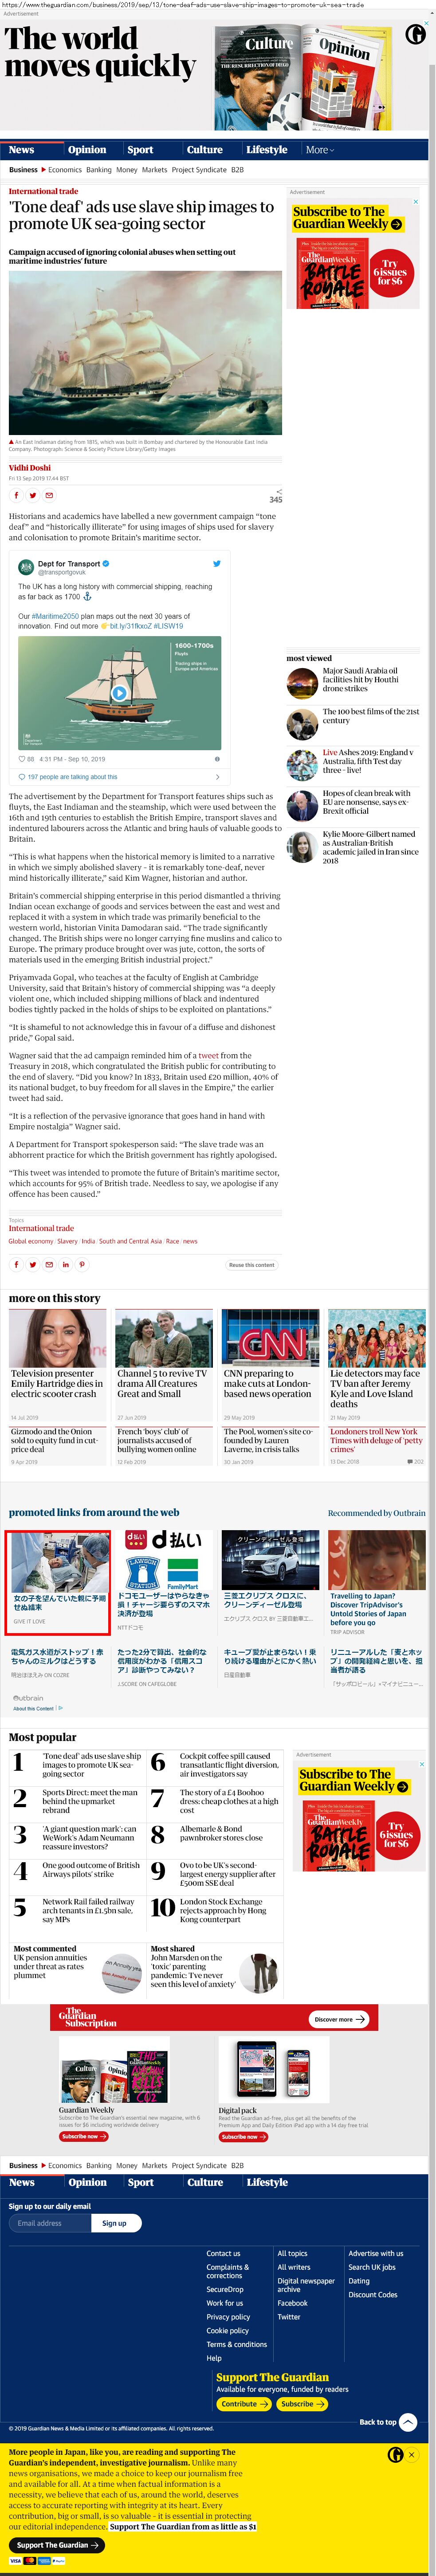The width and height of the screenshot is (436, 2576).
Task: Select Markets in top subnav
Action: [x=154, y=170]
